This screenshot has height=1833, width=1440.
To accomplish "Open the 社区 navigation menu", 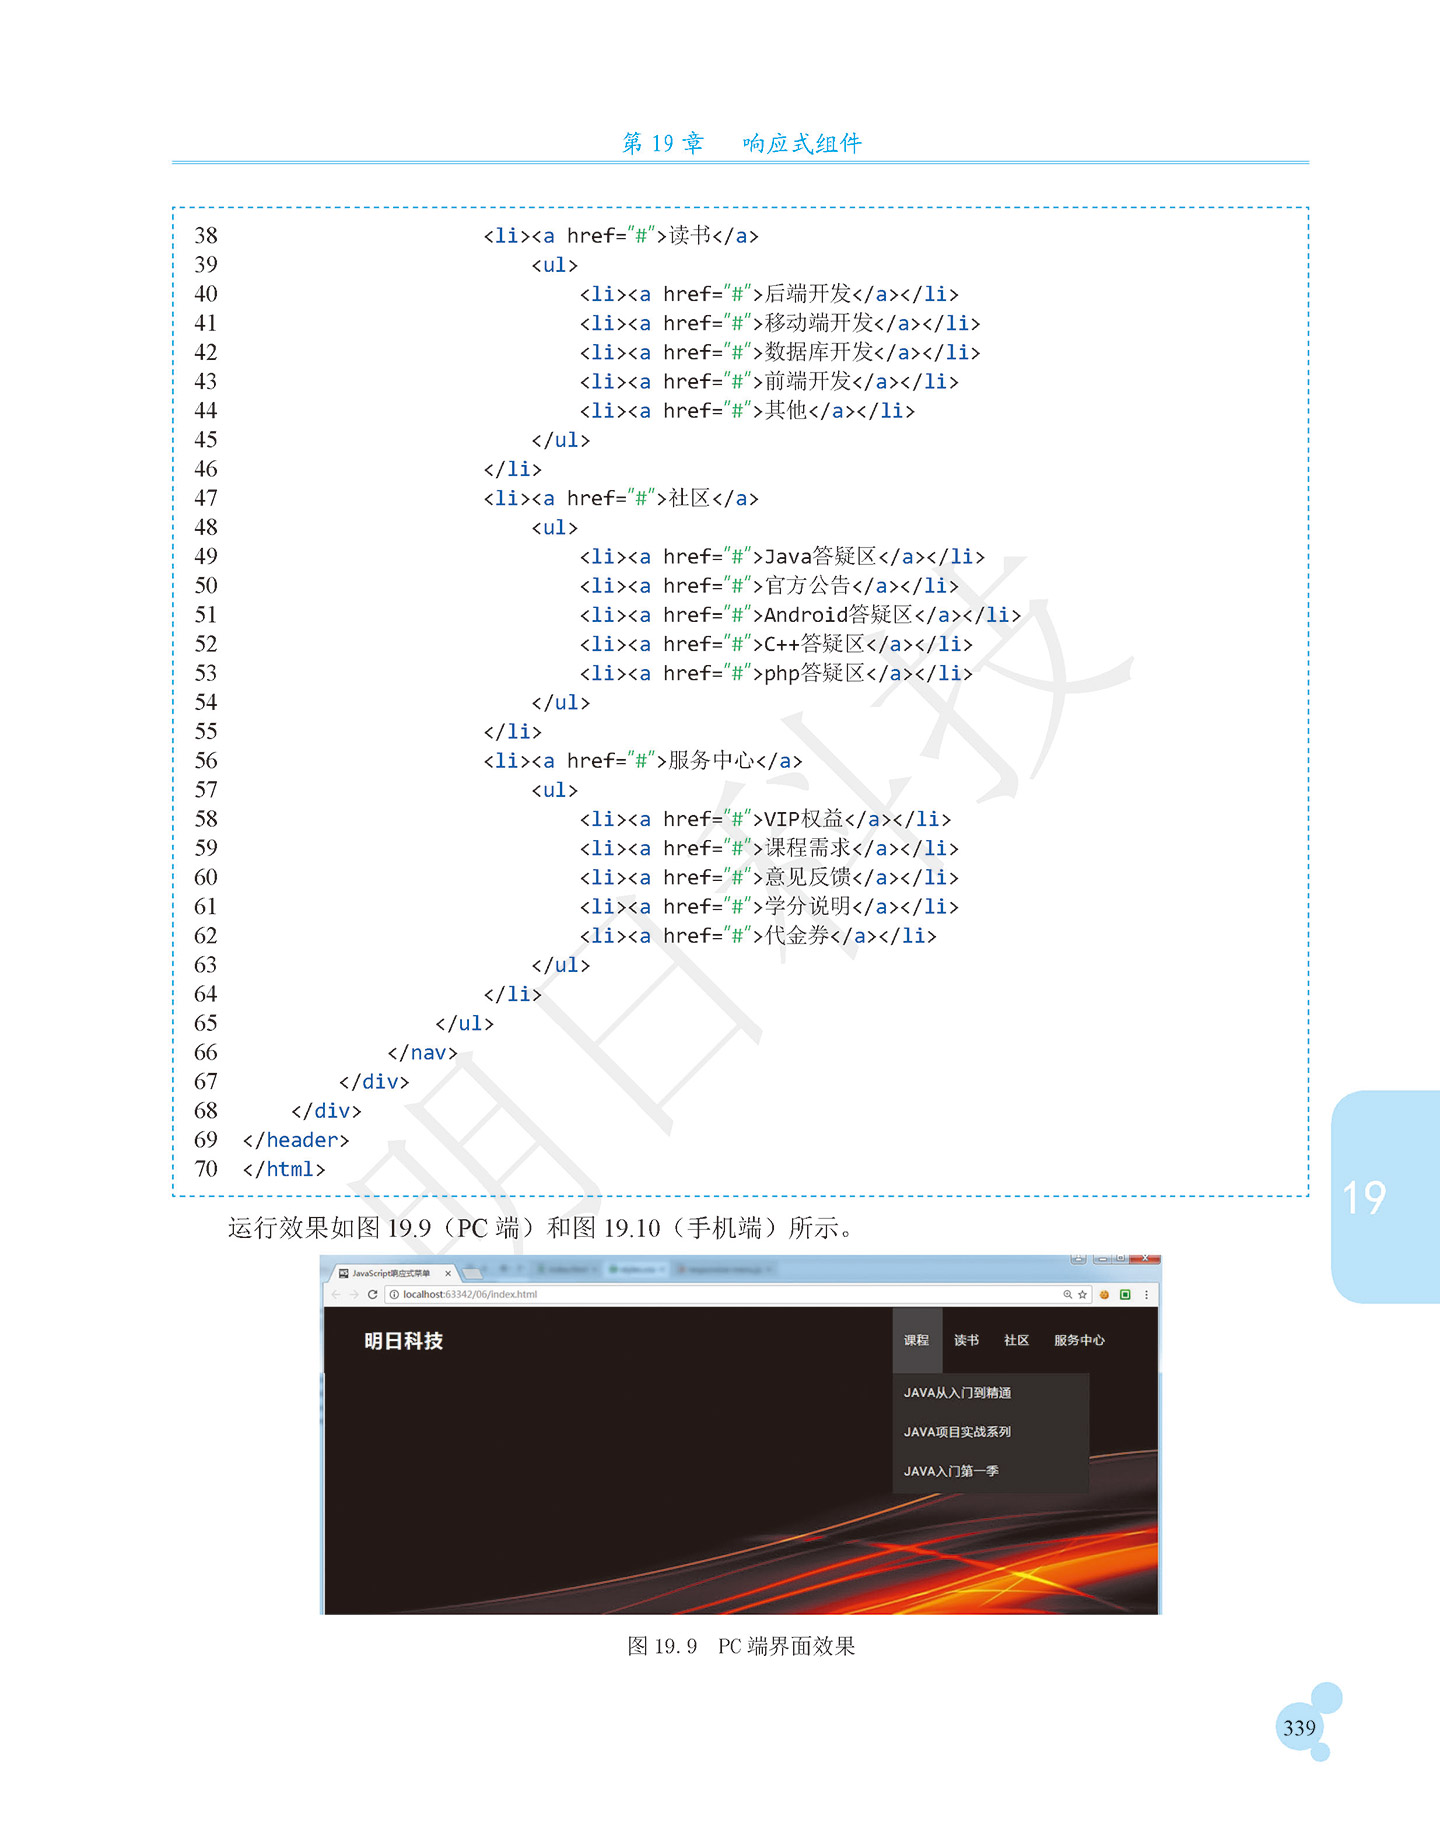I will click(1017, 1340).
